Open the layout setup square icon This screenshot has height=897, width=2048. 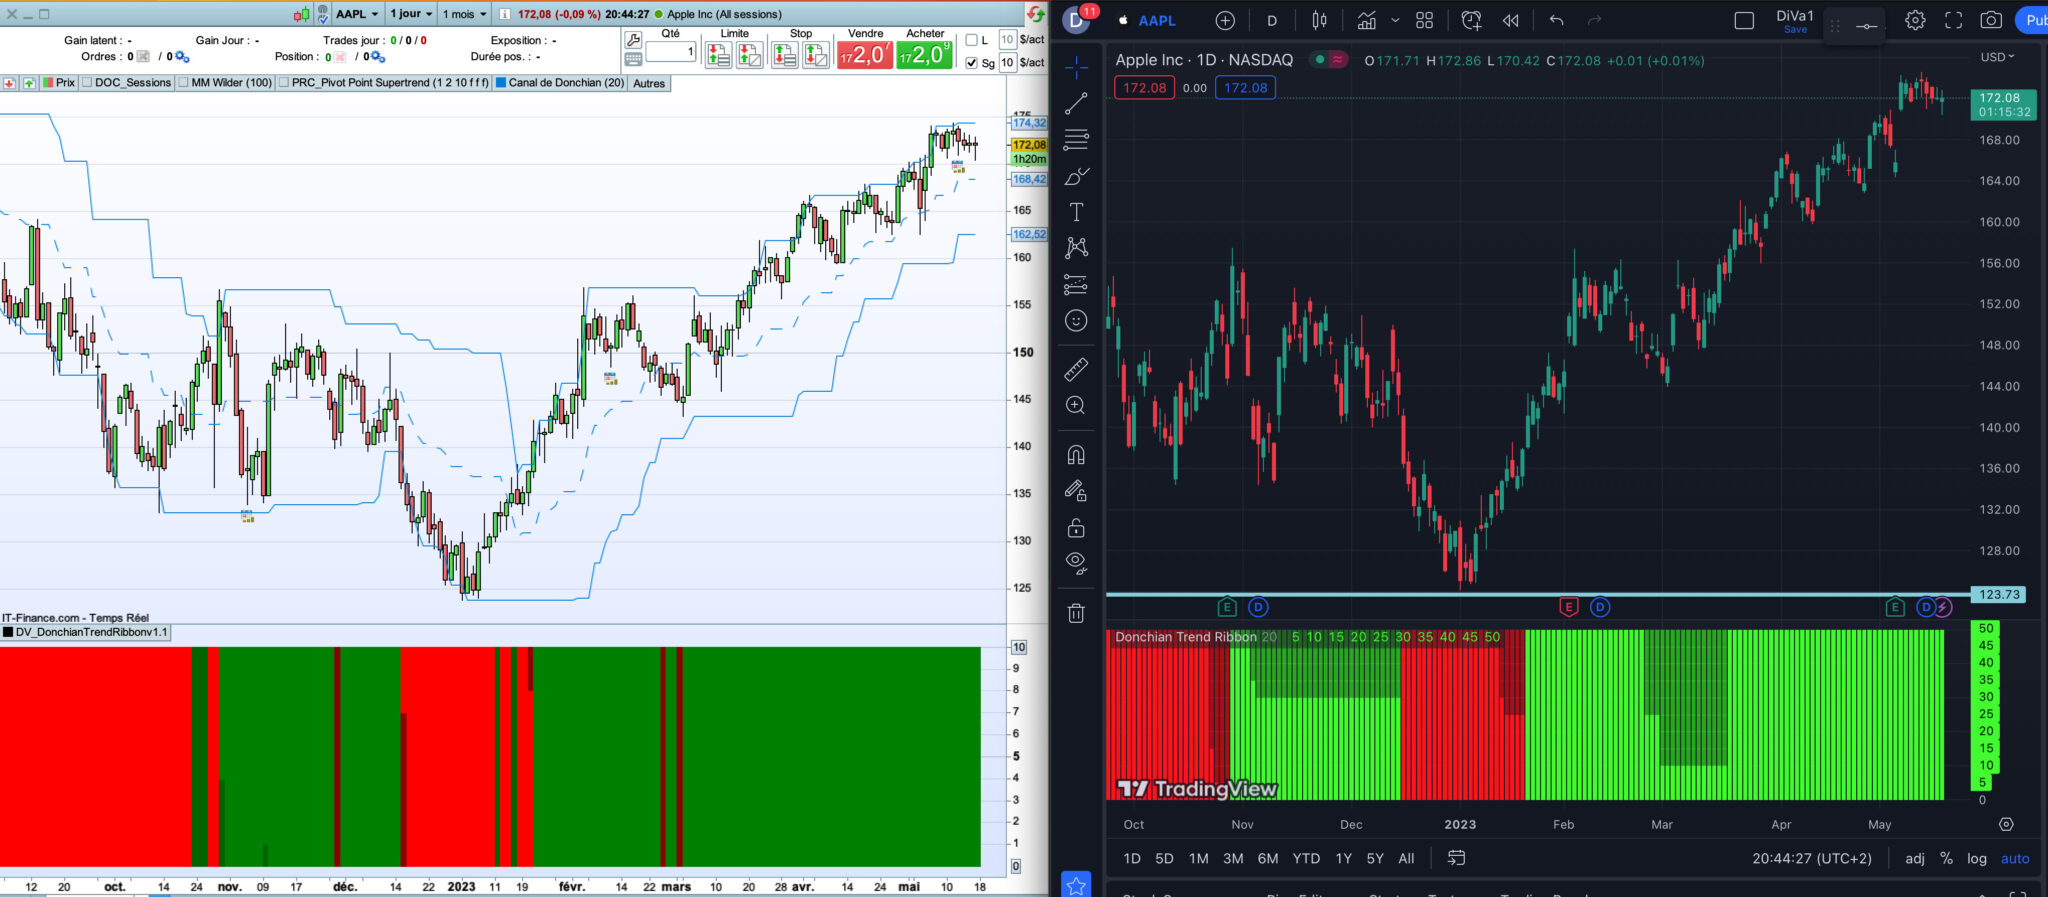click(x=1744, y=20)
